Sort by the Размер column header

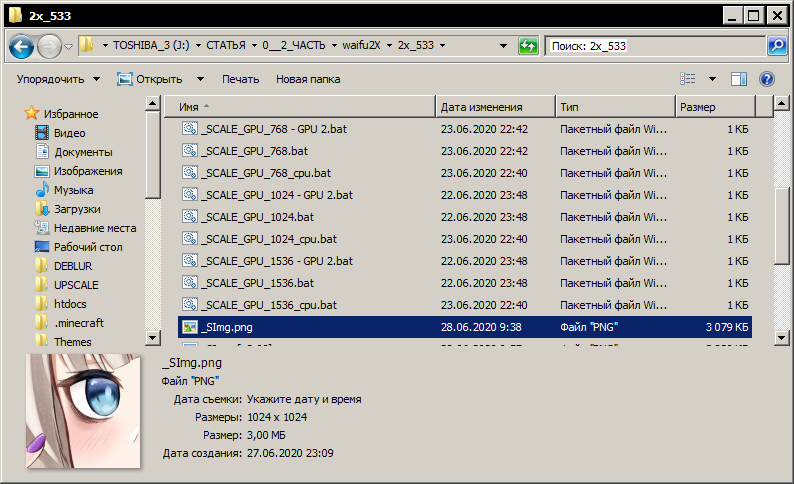point(716,107)
